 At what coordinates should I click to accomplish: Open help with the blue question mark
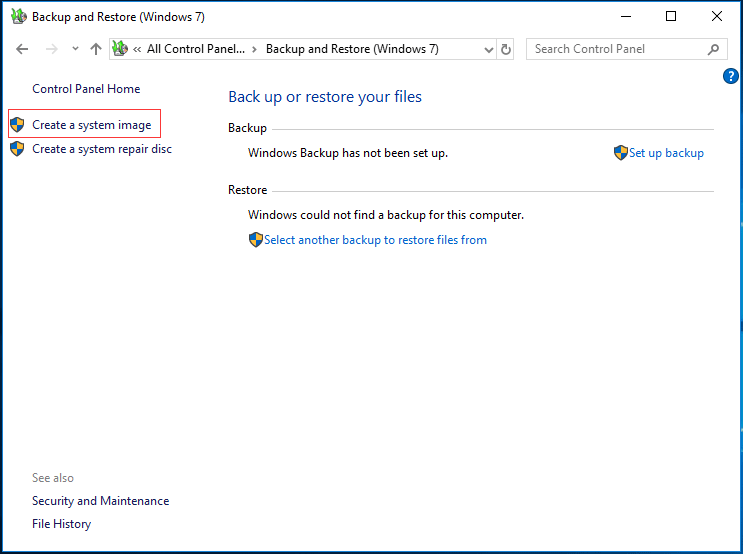pos(730,76)
